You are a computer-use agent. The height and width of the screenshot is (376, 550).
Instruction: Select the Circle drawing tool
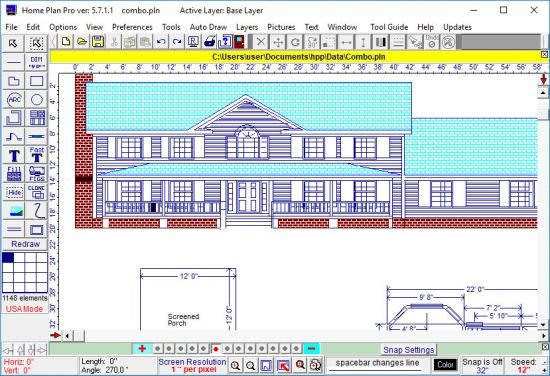(36, 100)
